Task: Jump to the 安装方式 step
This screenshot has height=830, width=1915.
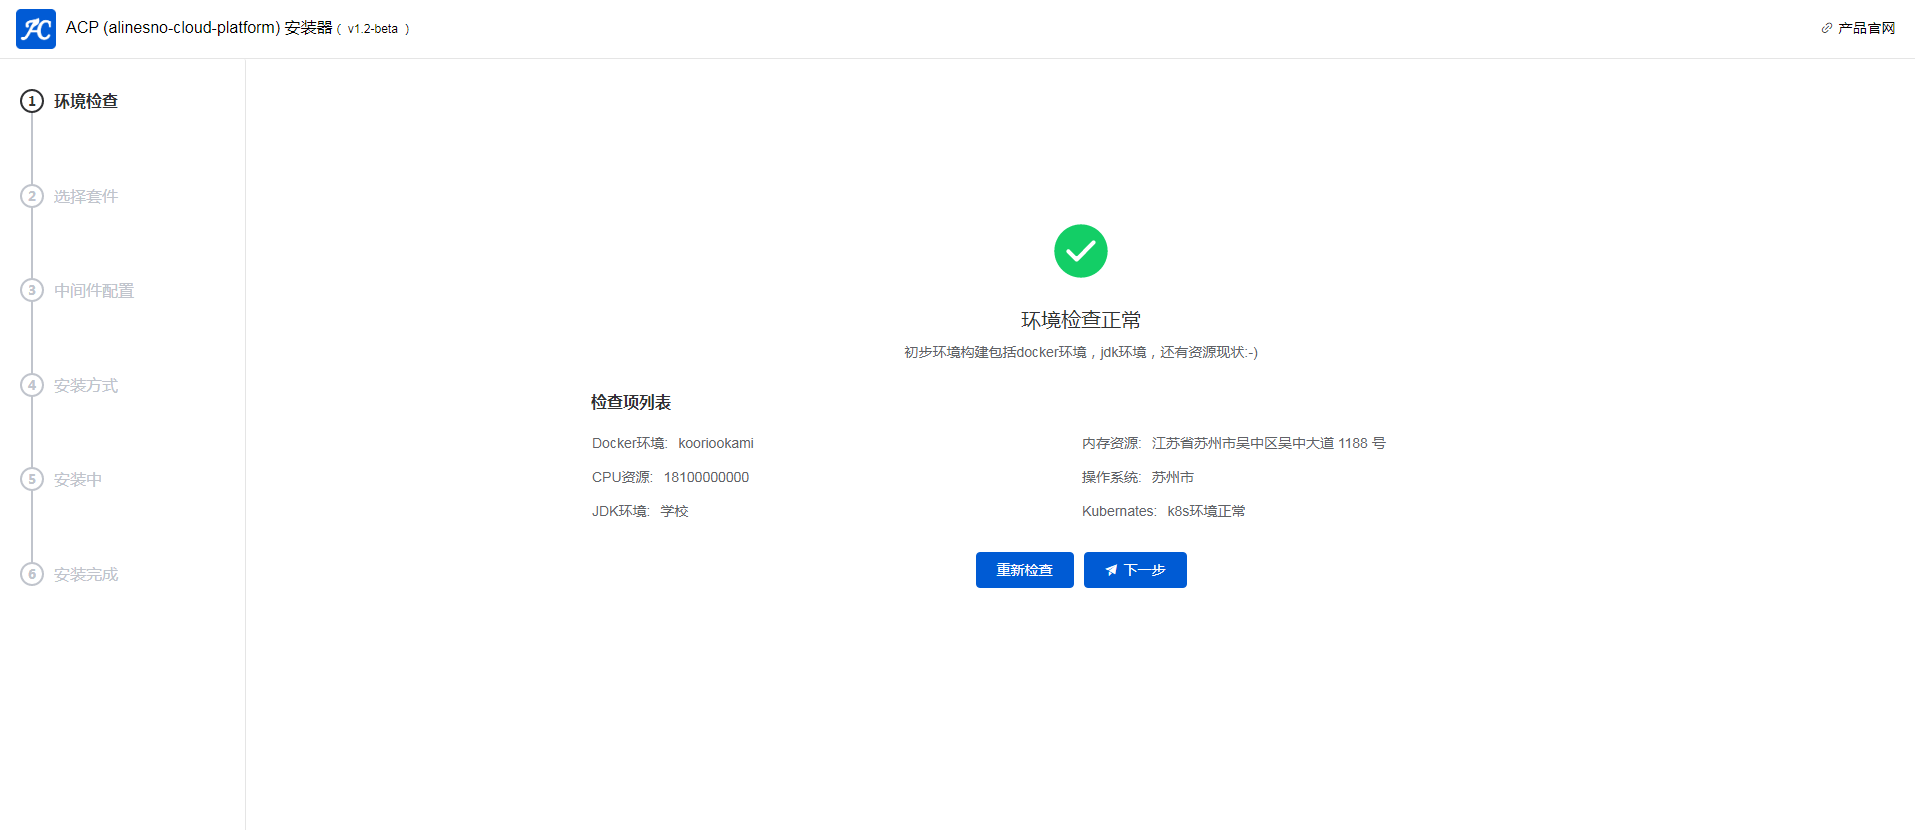Action: (86, 385)
